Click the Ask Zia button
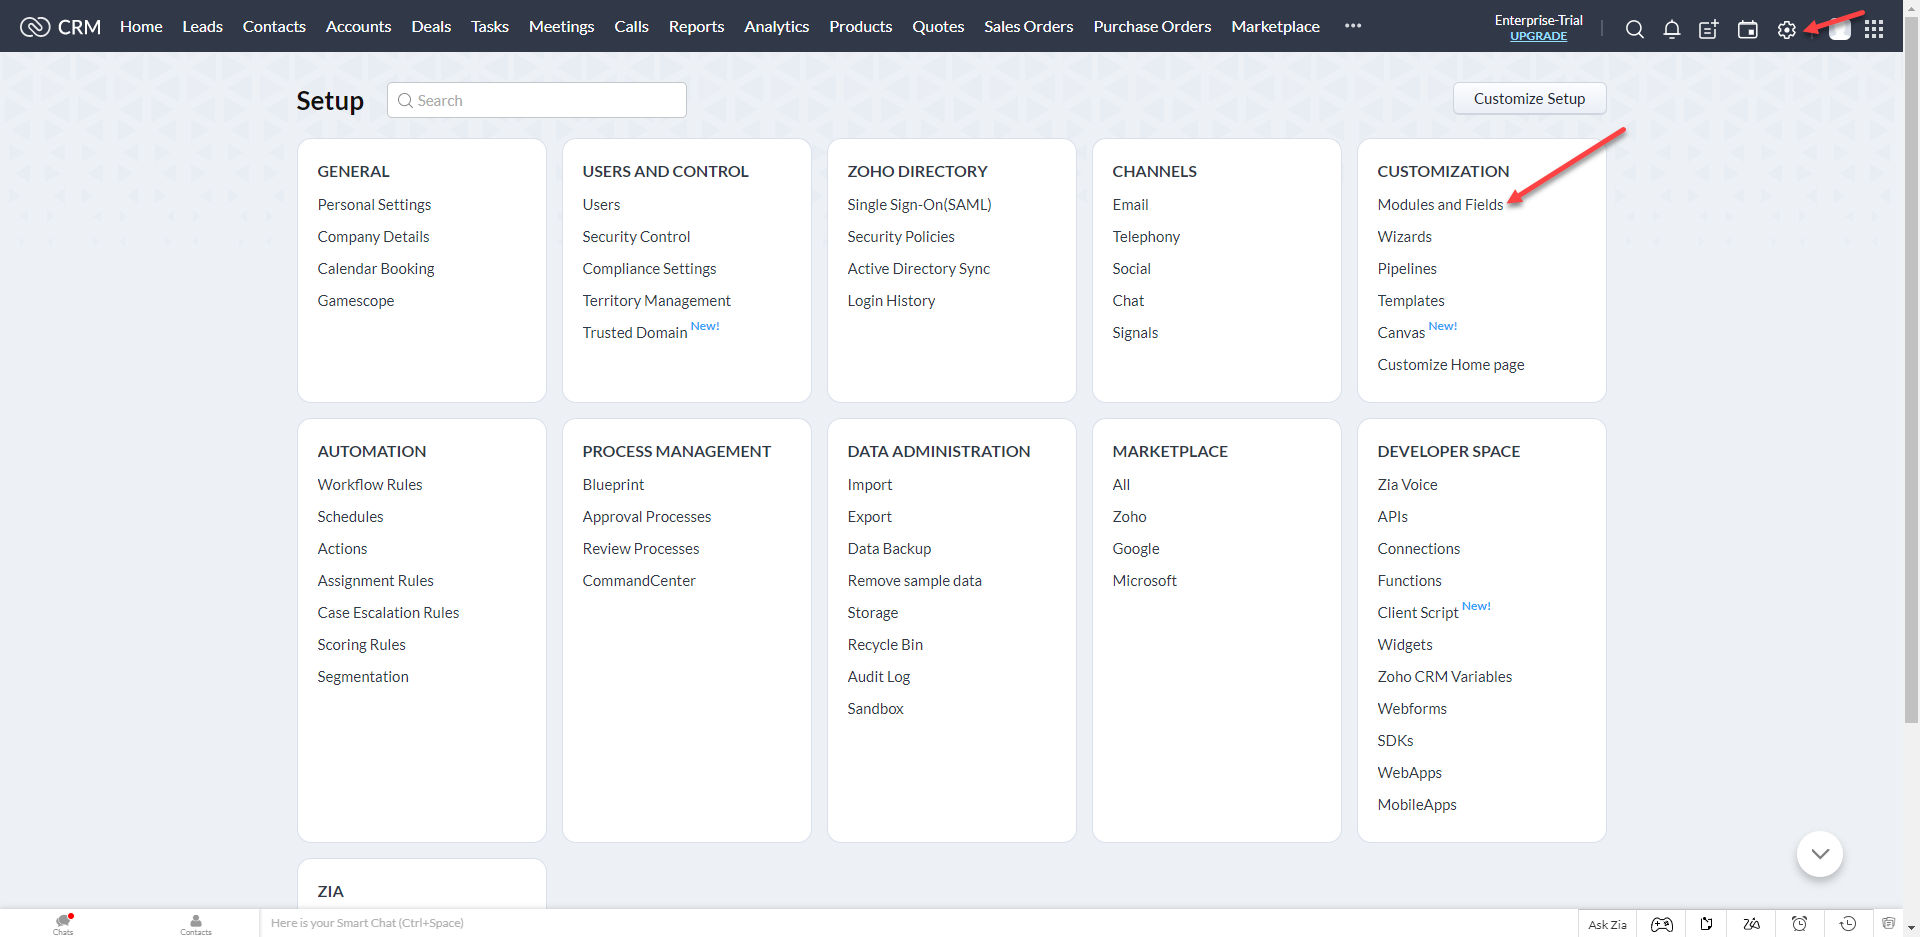The width and height of the screenshot is (1920, 937). (1607, 924)
